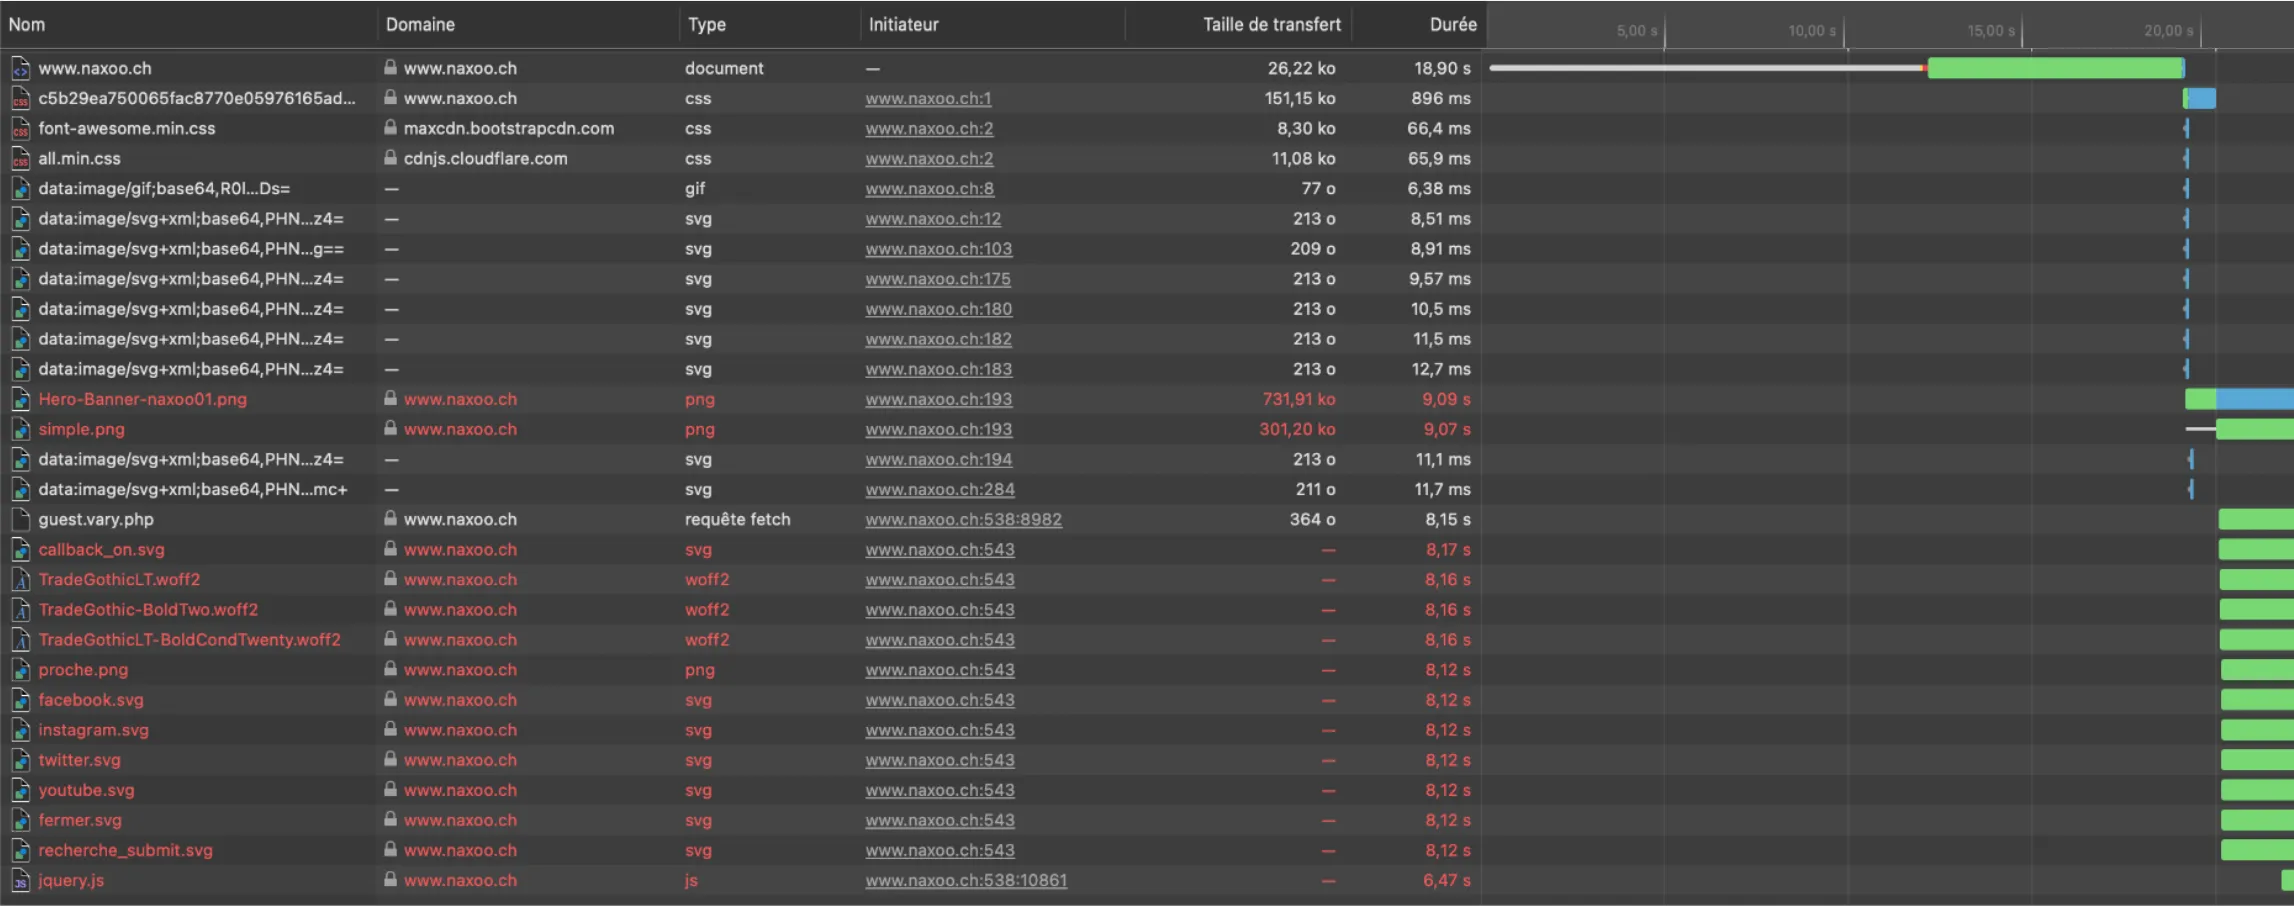Select the guest.vary.php request name

pyautogui.click(x=96, y=519)
